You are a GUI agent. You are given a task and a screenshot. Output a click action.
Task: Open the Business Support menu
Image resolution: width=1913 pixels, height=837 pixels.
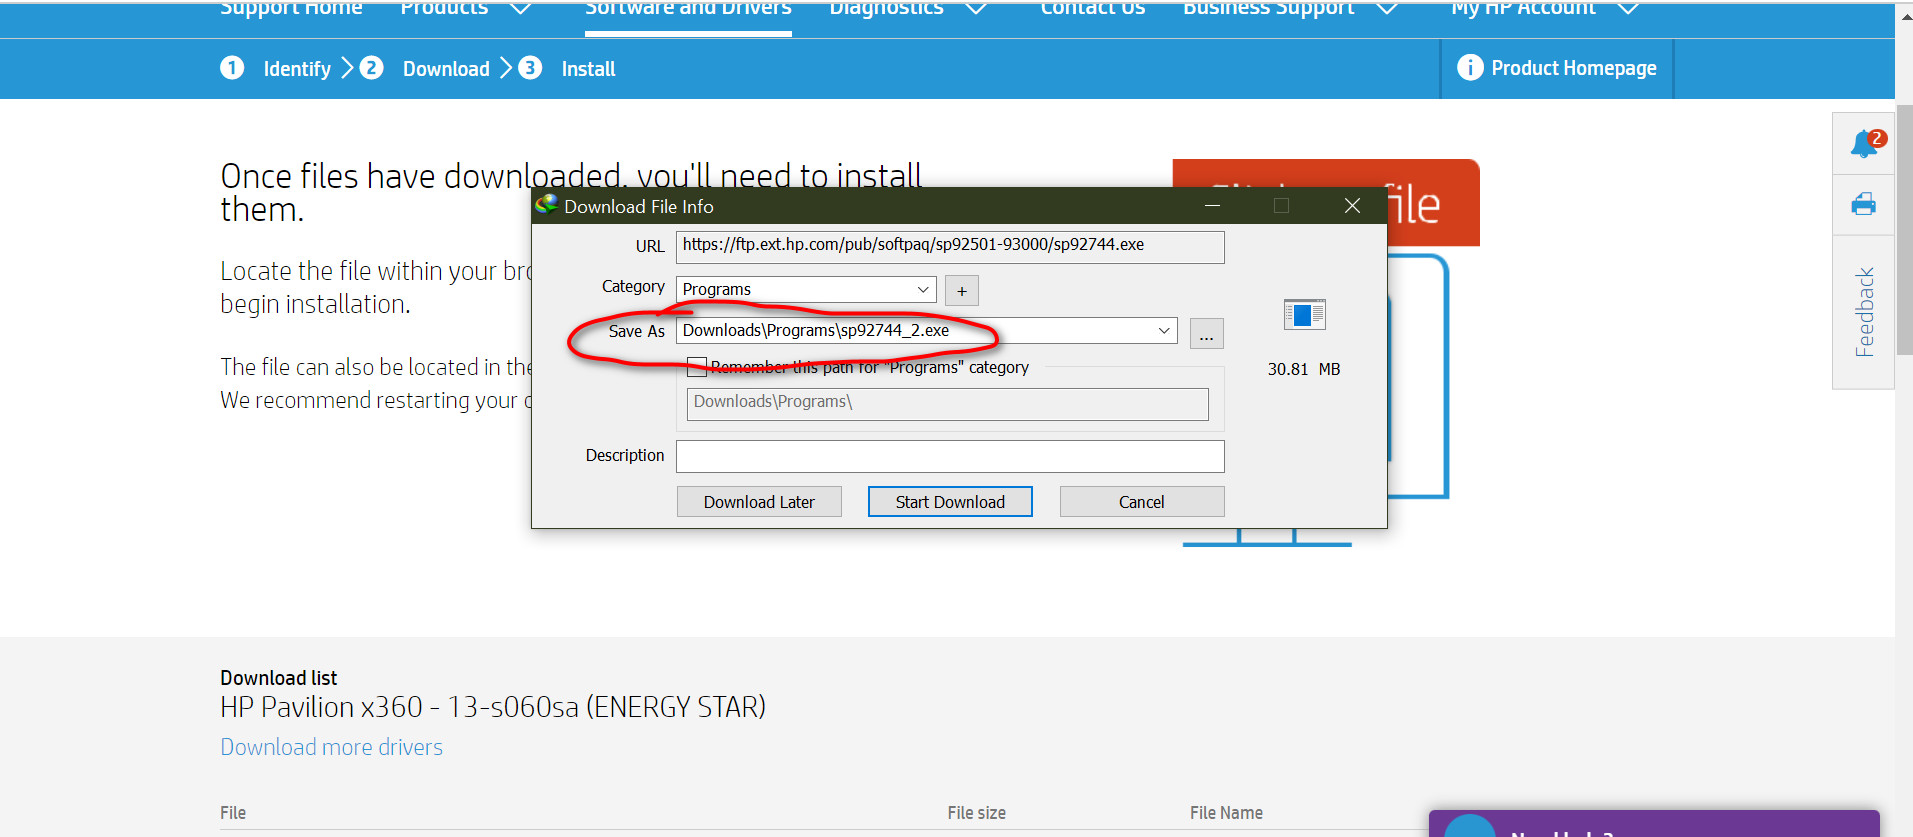pyautogui.click(x=1268, y=9)
